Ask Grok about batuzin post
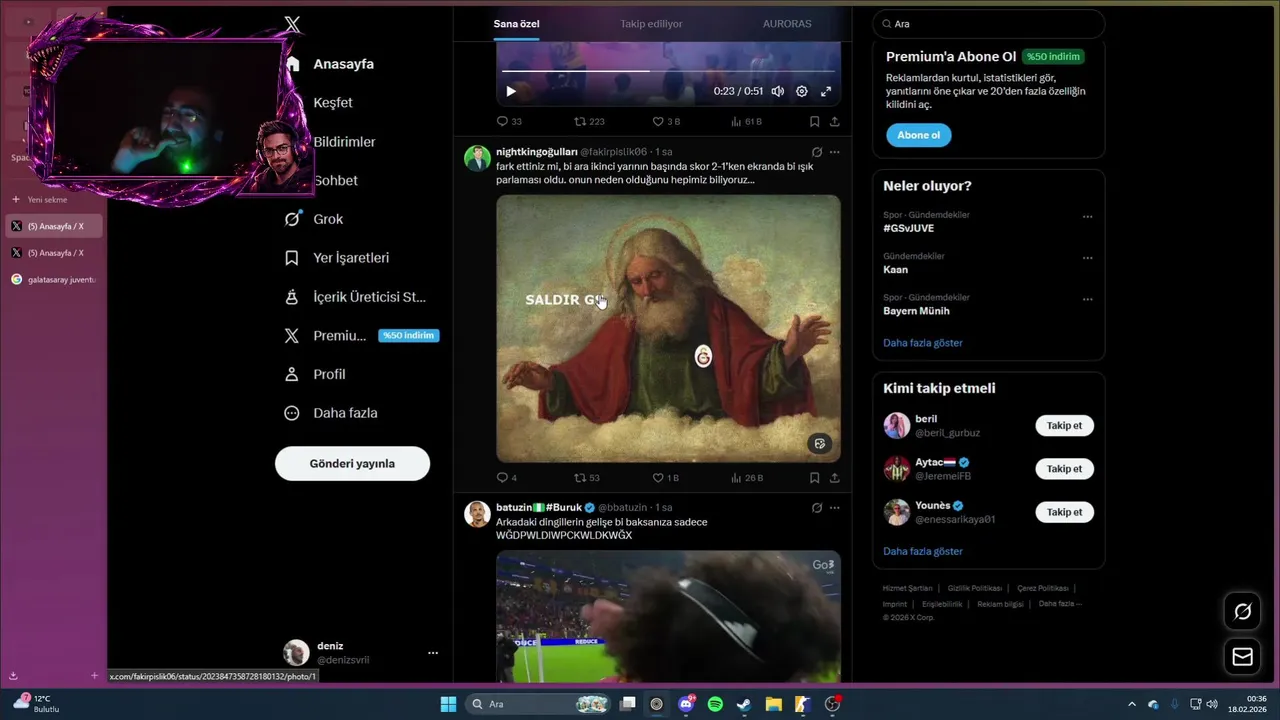 (817, 508)
